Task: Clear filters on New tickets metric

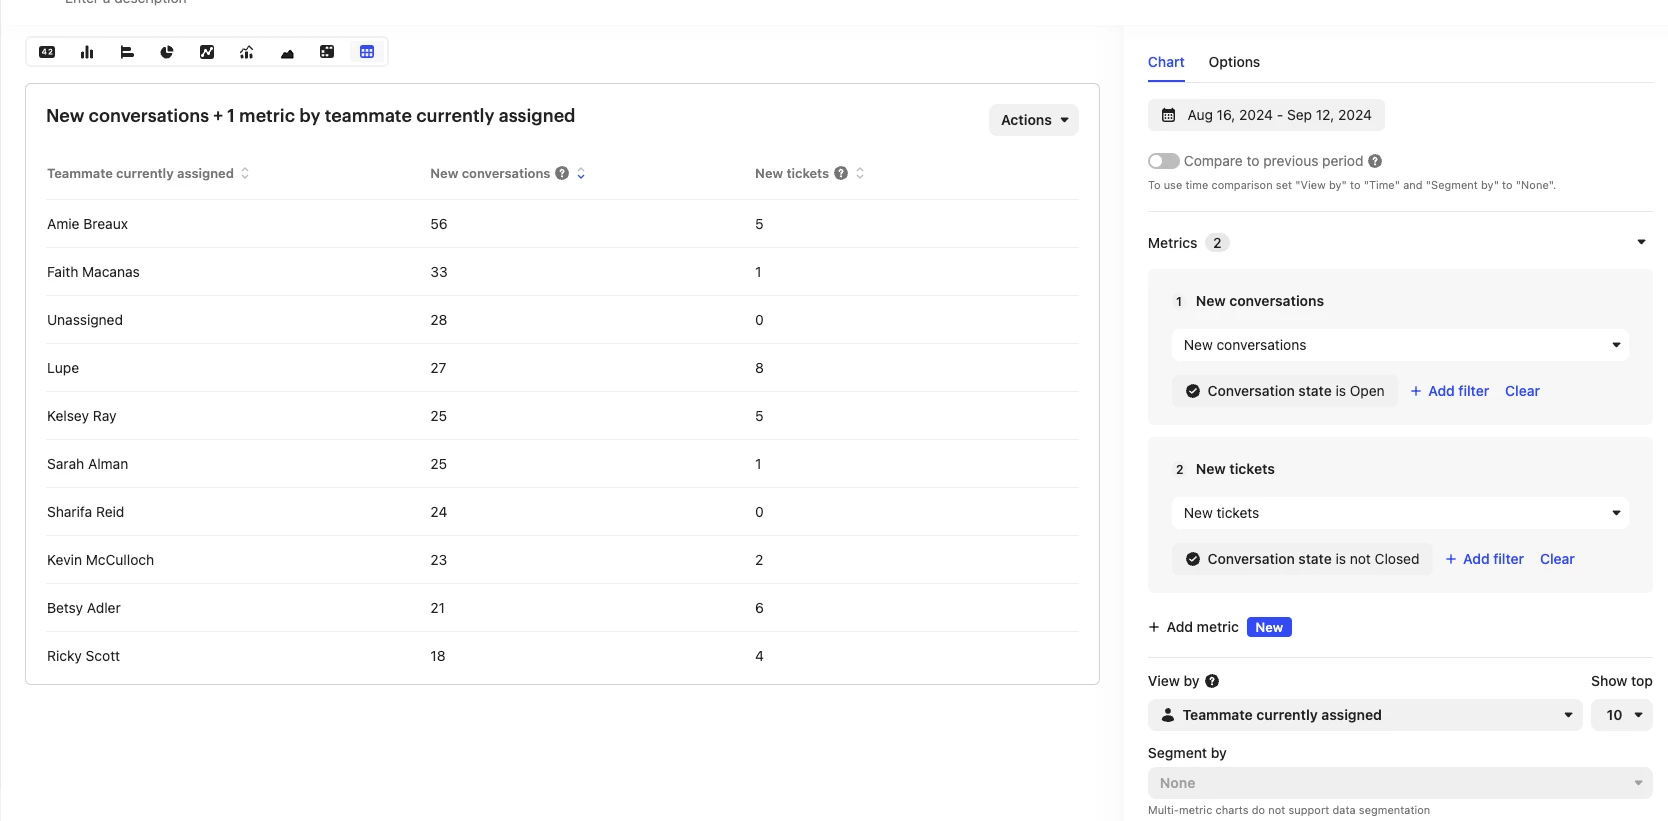Action: tap(1557, 559)
